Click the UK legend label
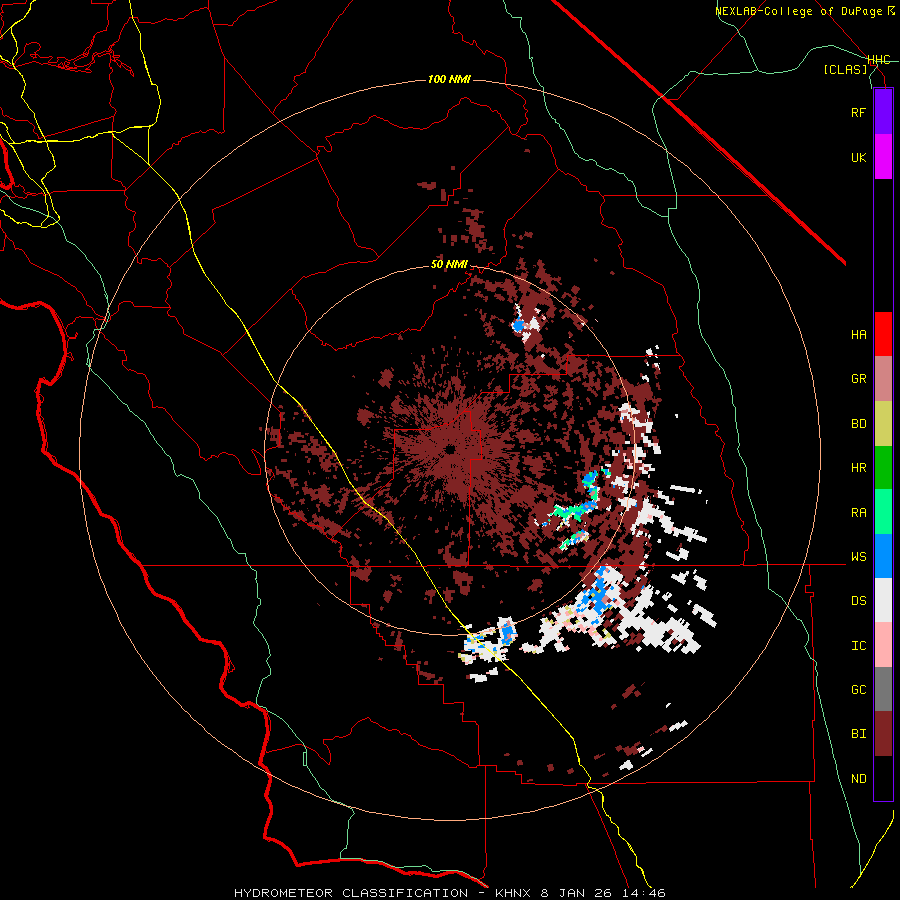Viewport: 900px width, 900px height. (x=858, y=157)
